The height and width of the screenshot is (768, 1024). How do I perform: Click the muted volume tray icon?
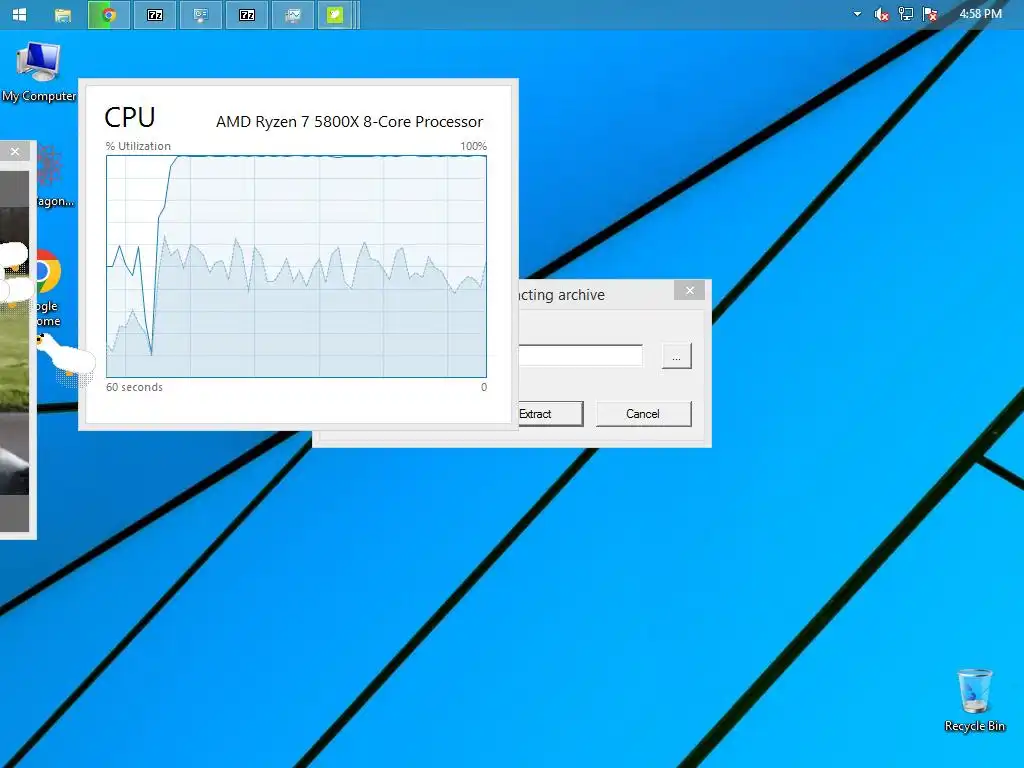(881, 14)
